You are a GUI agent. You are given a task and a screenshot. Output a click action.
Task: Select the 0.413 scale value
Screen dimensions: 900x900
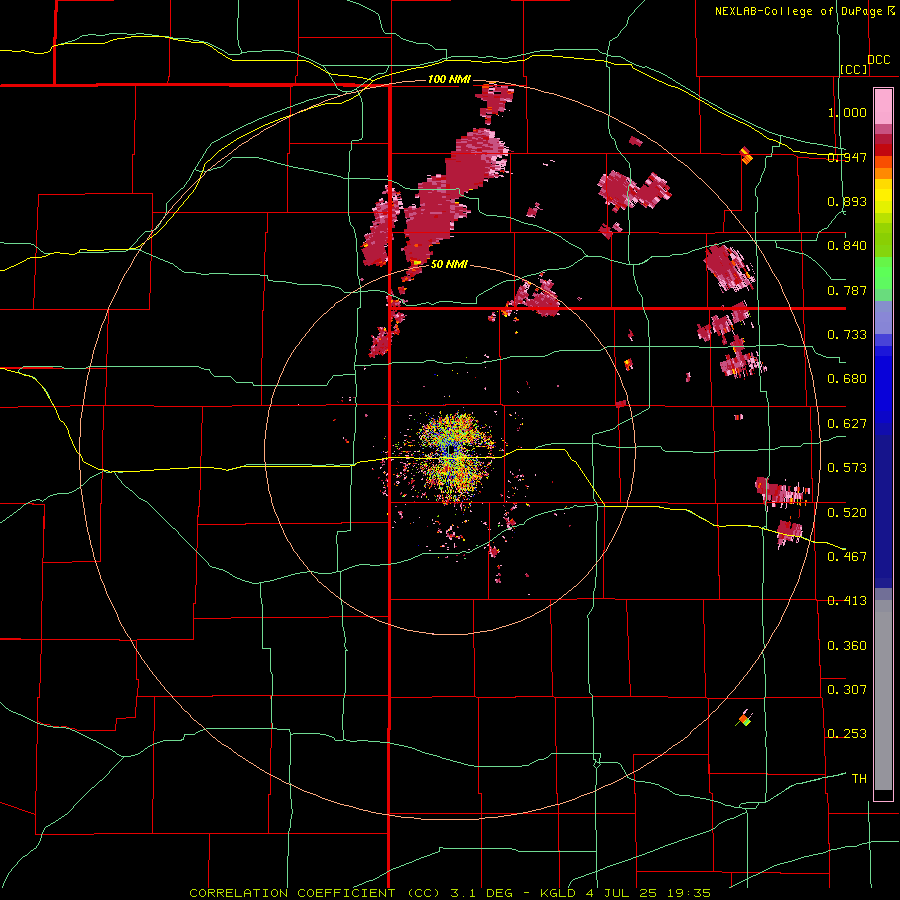847,601
